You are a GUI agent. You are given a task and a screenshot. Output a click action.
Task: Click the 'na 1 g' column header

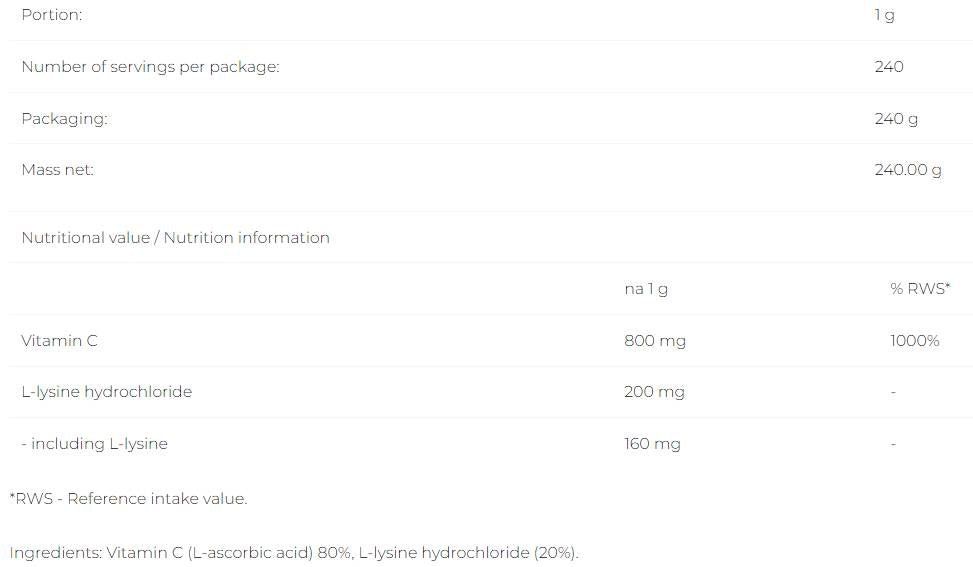coord(645,289)
